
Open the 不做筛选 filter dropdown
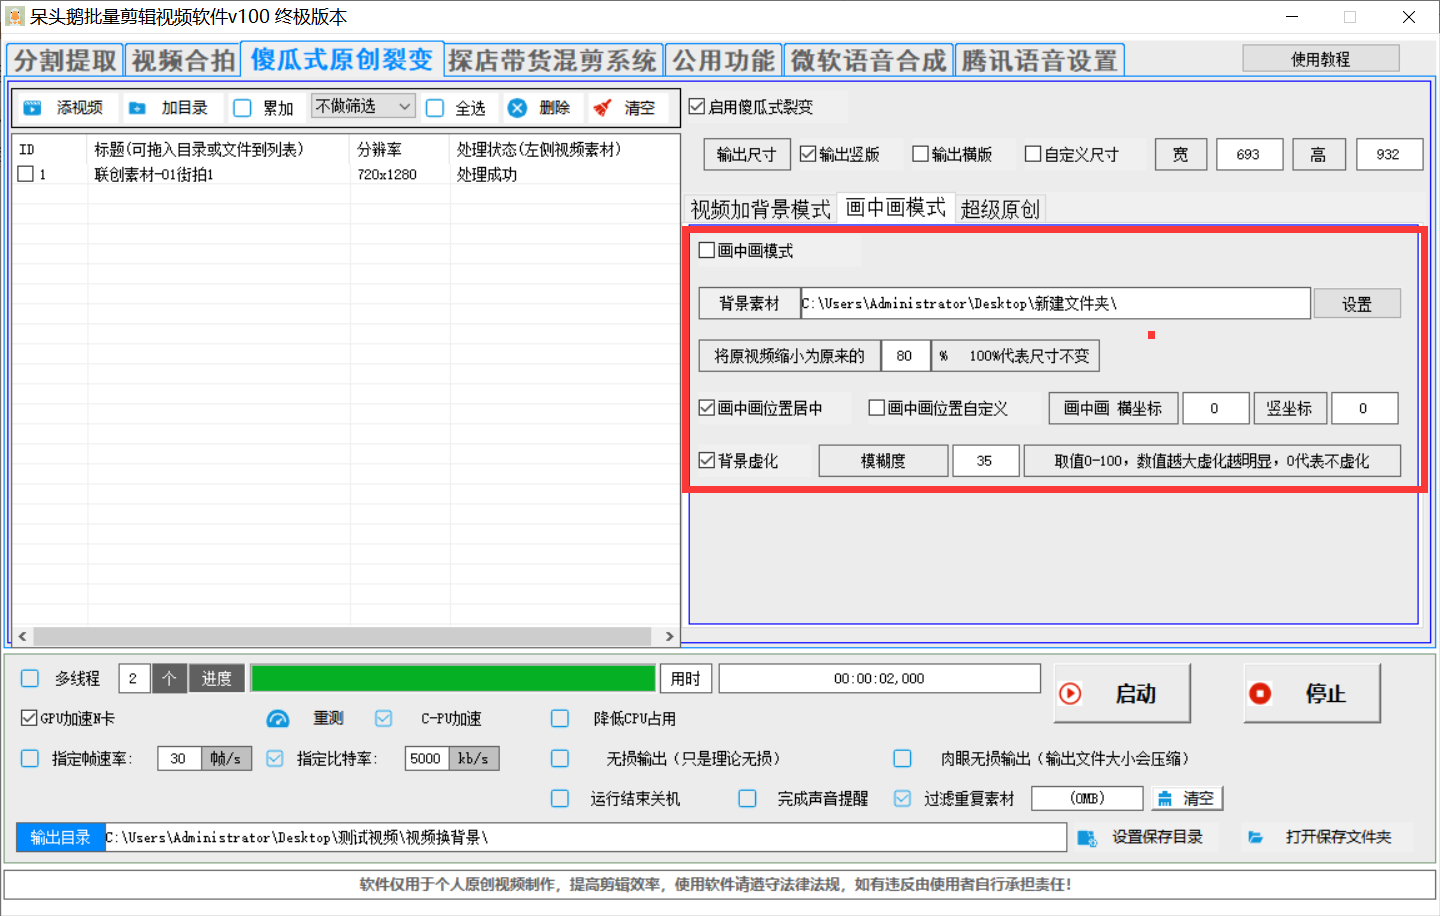click(363, 106)
